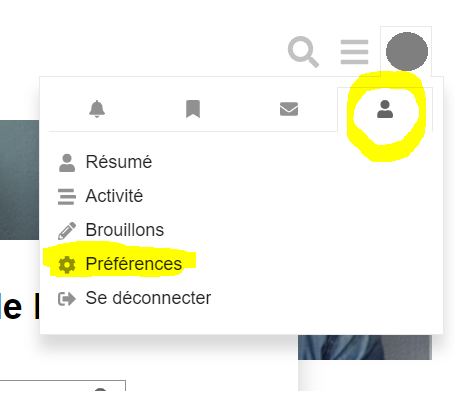Go to Activité
The image size is (455, 395).
114,196
